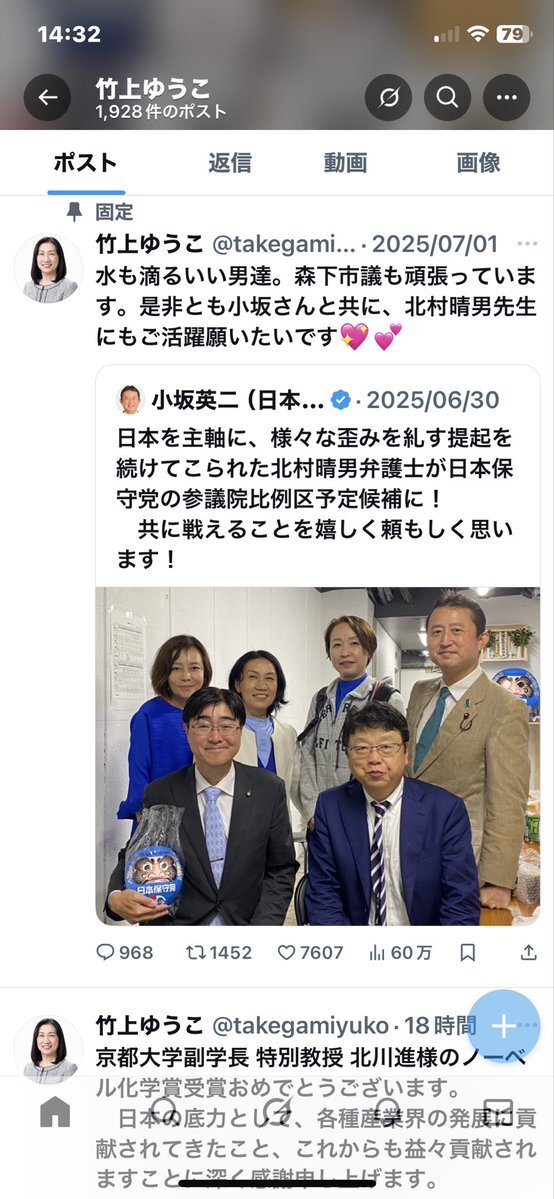Open more menu on pinned post
Screen dimensions: 554x1199
527,244
